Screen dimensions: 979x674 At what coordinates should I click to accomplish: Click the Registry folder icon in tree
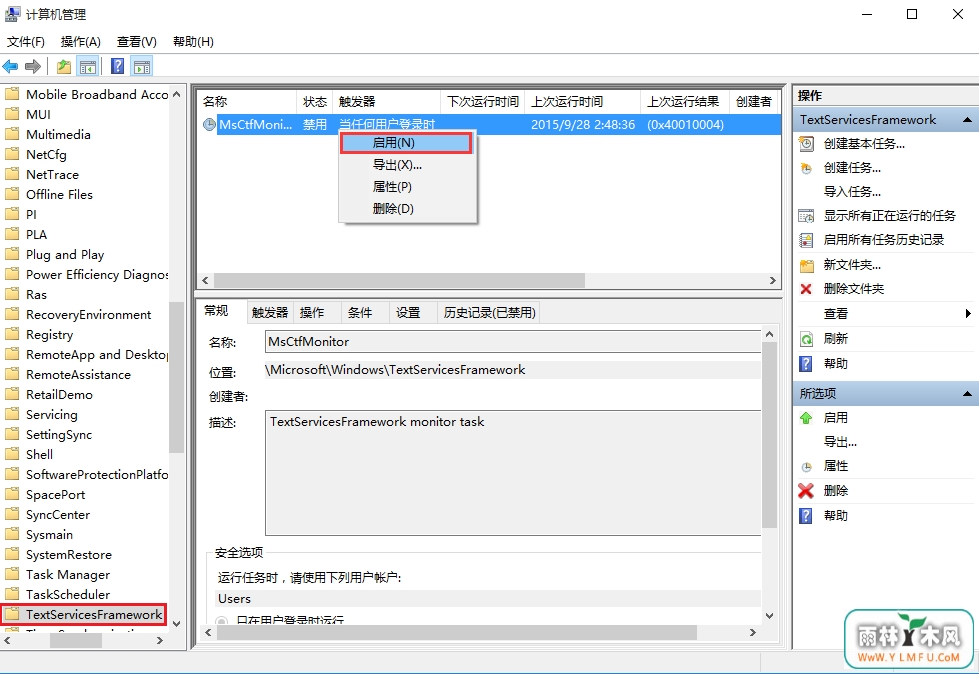pyautogui.click(x=12, y=335)
